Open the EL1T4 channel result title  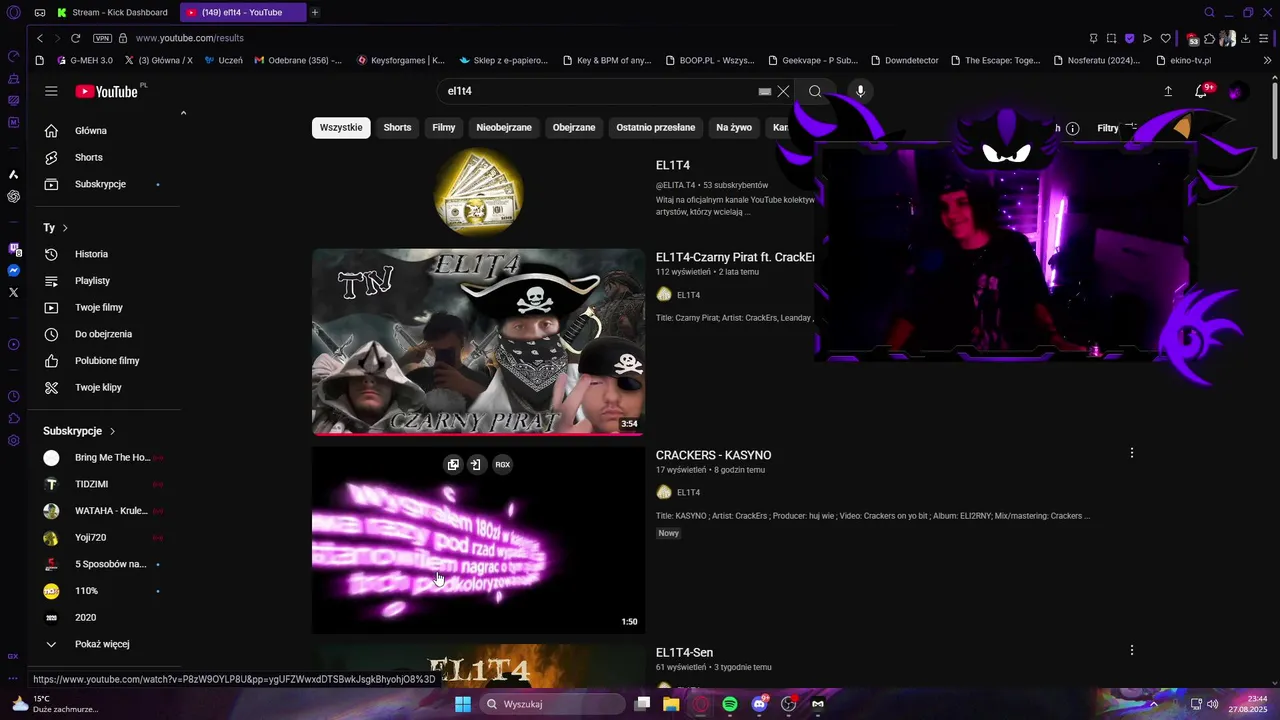click(x=673, y=165)
